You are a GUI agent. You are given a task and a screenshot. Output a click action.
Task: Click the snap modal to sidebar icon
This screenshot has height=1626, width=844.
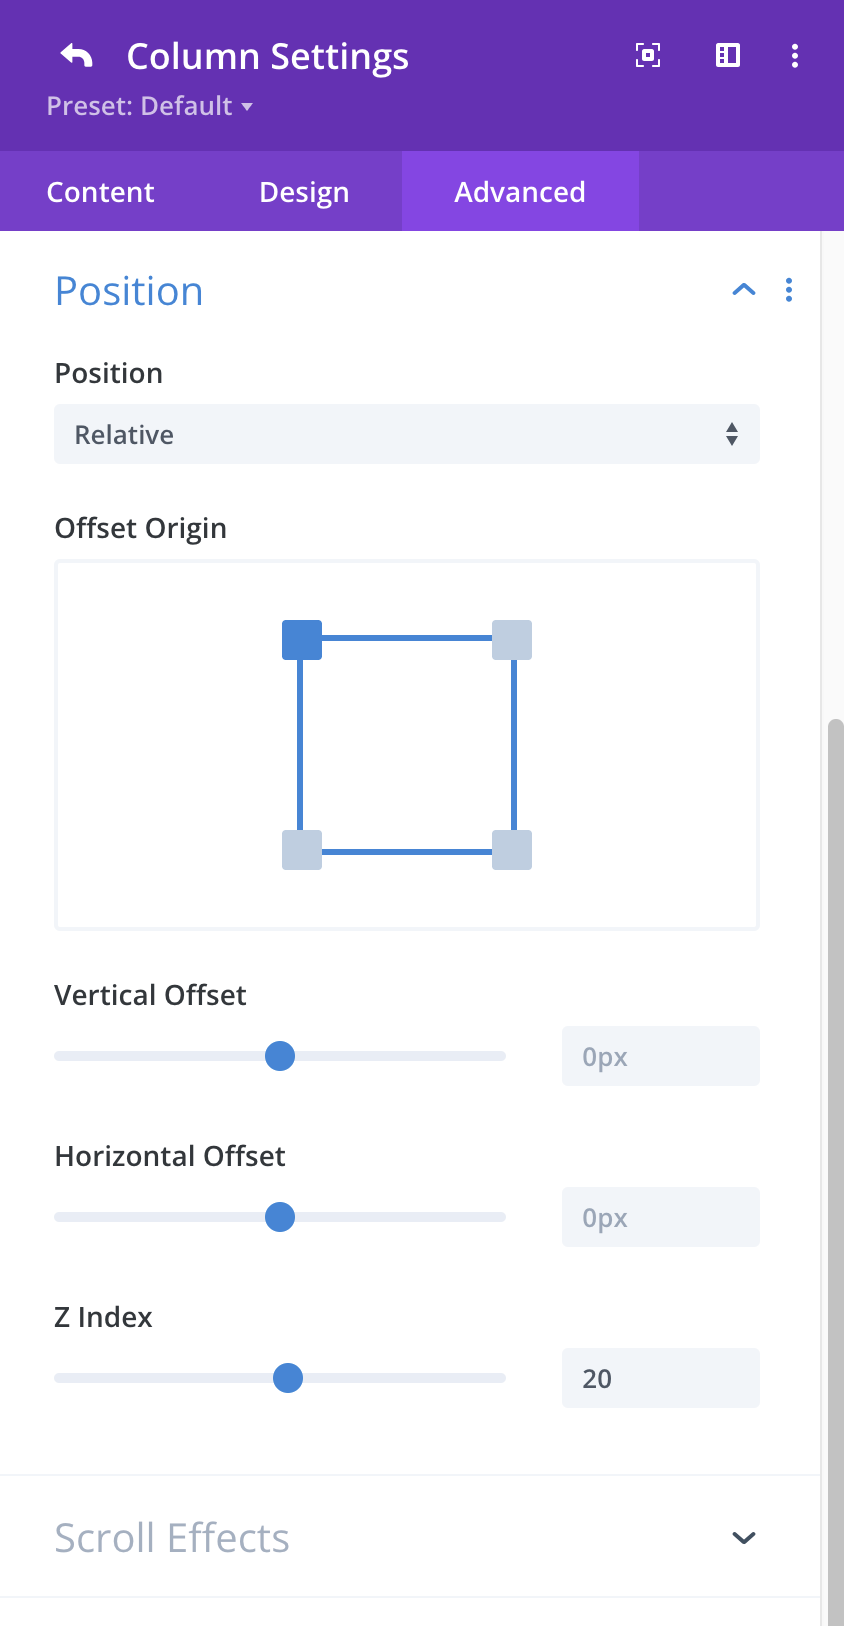(728, 56)
